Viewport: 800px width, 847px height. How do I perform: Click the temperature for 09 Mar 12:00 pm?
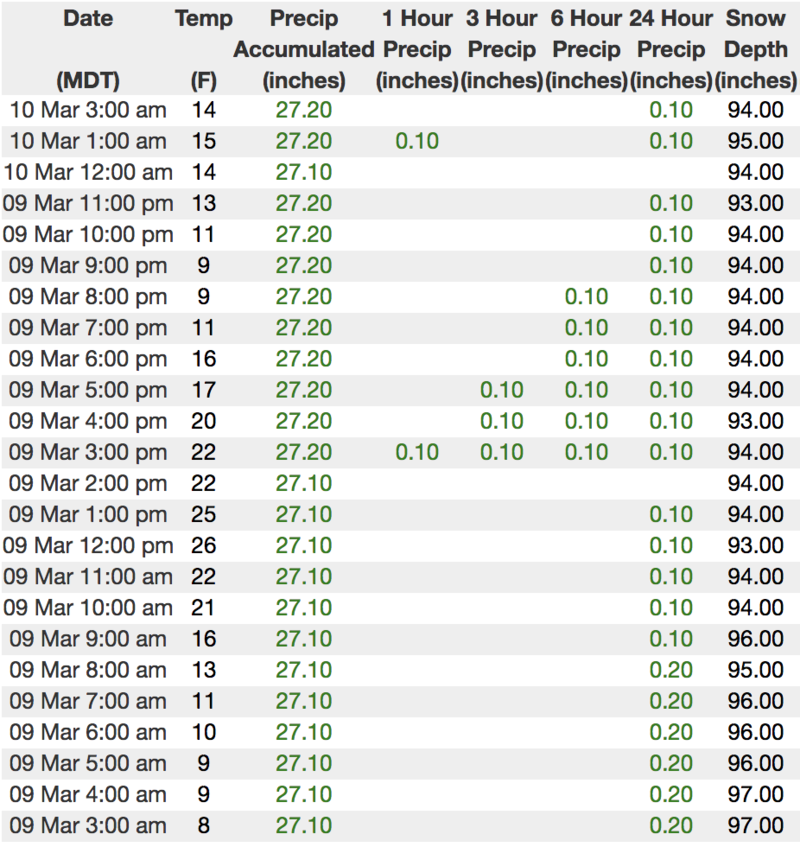click(203, 545)
